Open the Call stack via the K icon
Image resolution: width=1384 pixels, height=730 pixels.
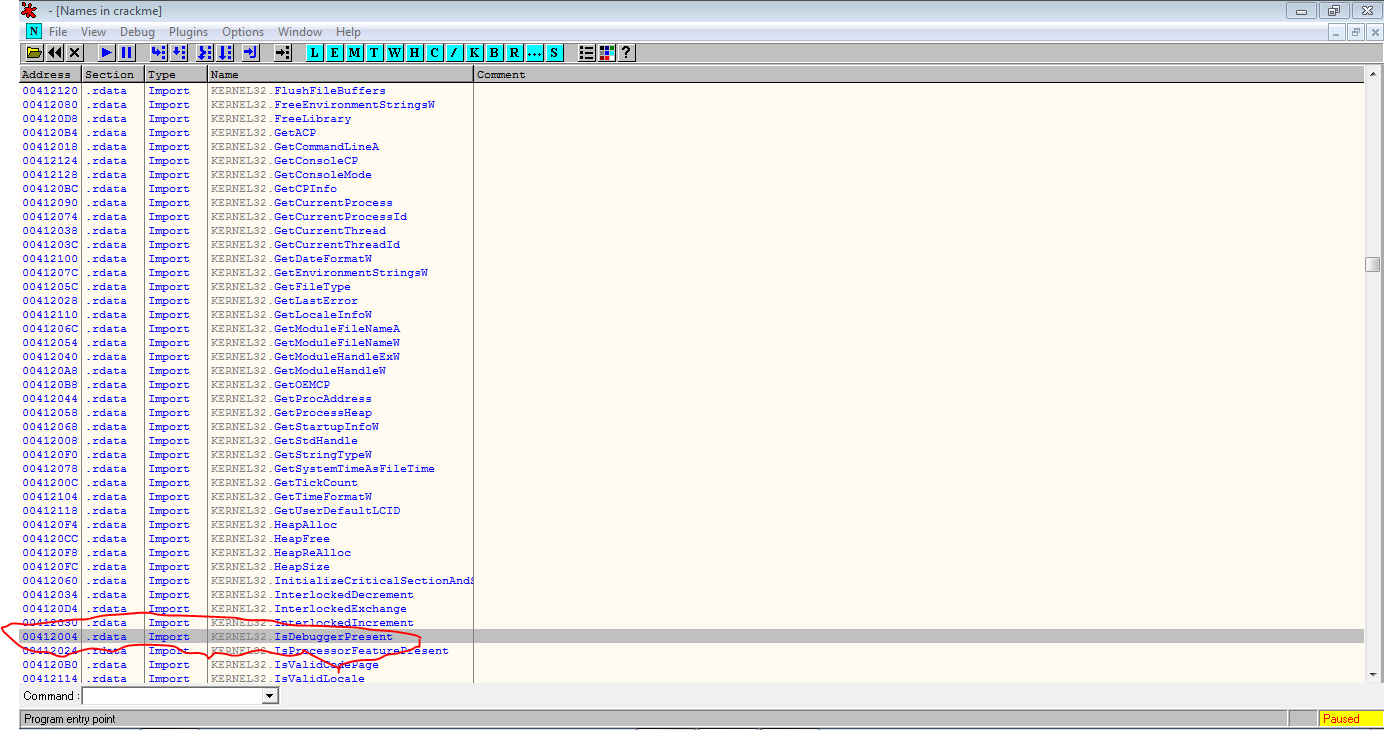[x=472, y=52]
